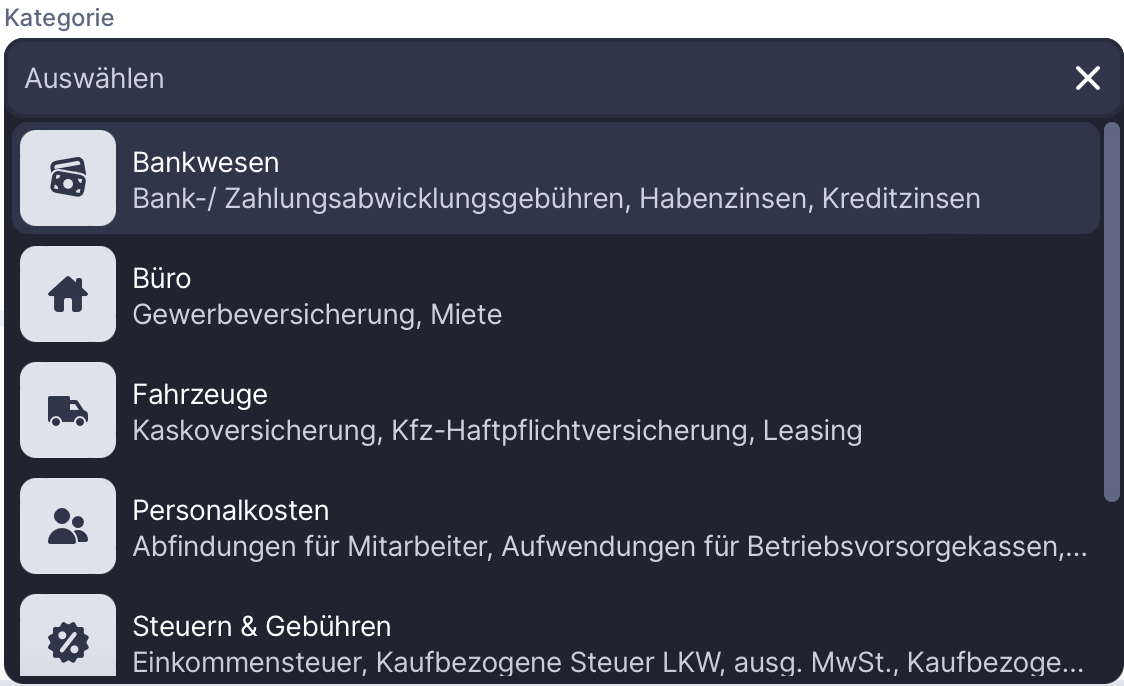Viewport: 1124px width, 686px height.
Task: Click the category list scrollbar thumb
Action: click(x=1111, y=310)
